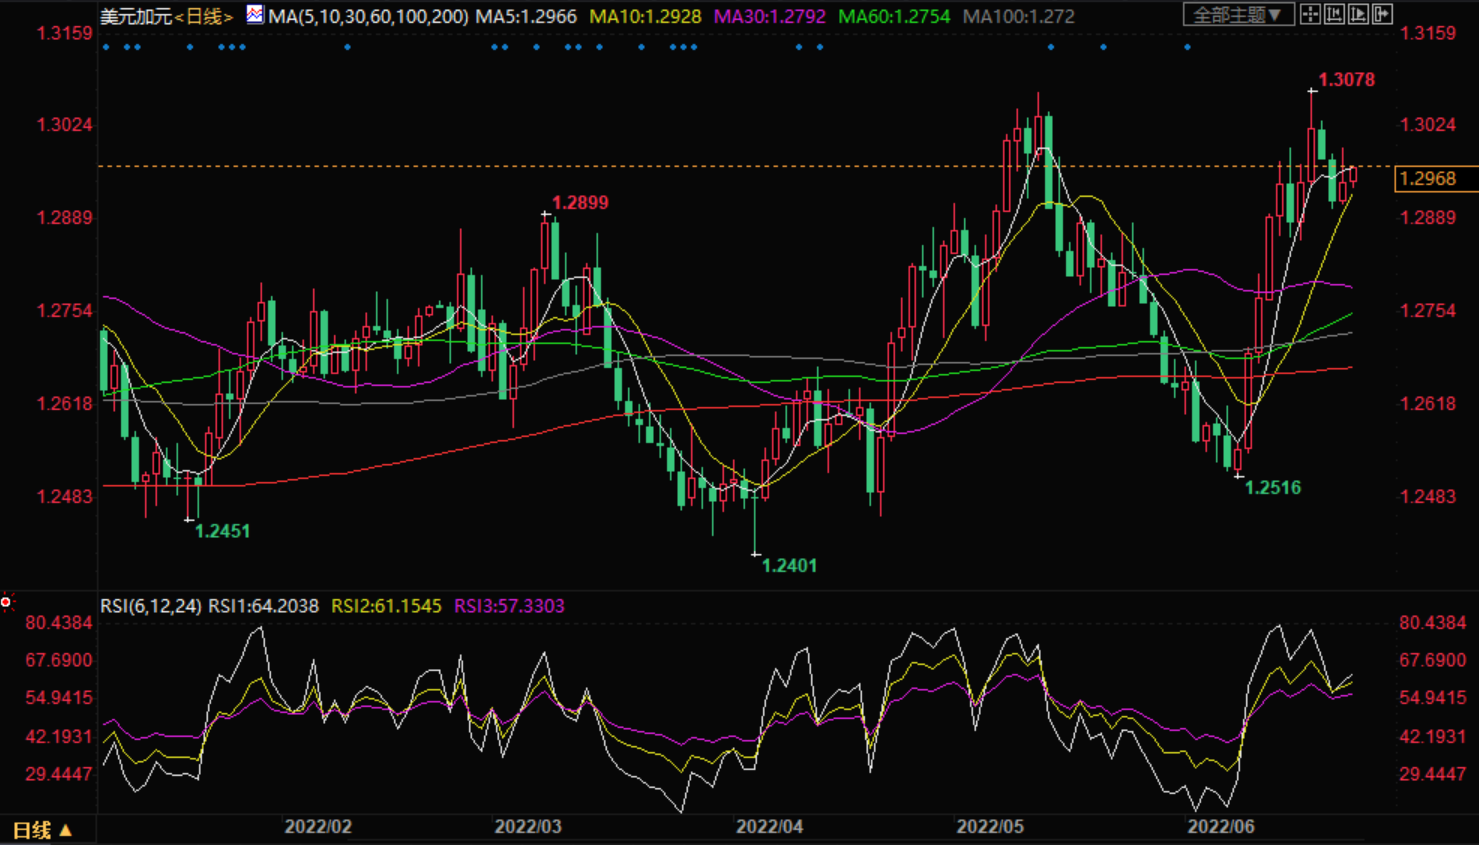Click the <日线> period label in the title
Viewport: 1479px width, 845px height.
(204, 17)
